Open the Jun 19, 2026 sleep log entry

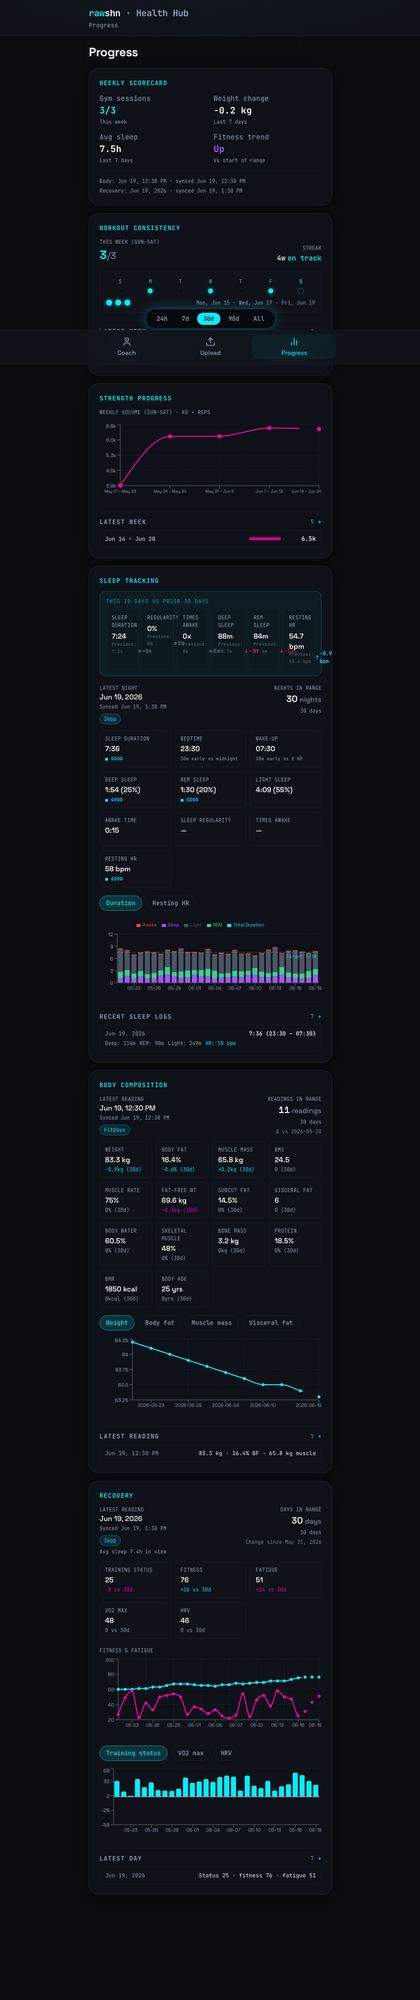tap(210, 1038)
